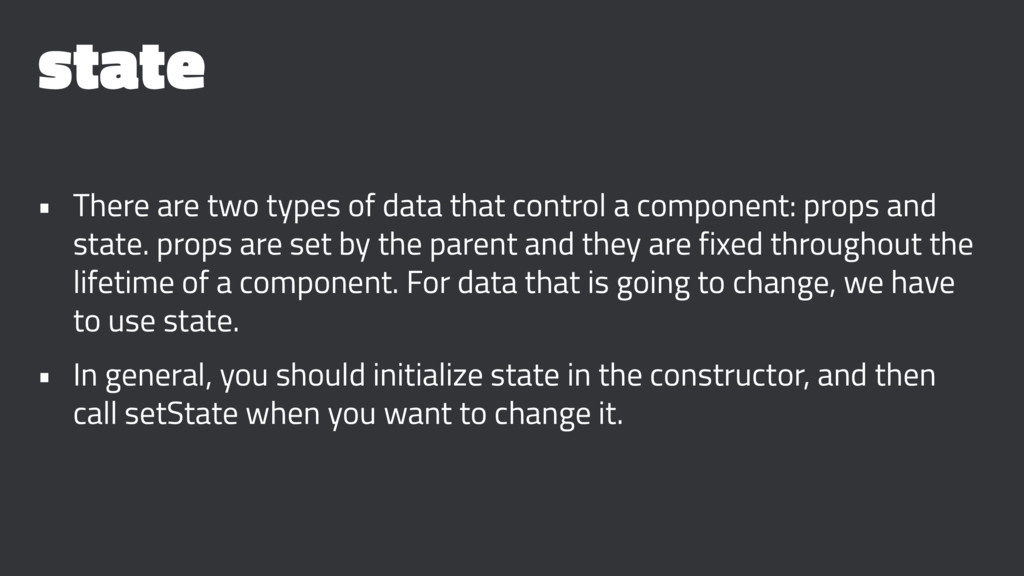The height and width of the screenshot is (576, 1024).
Task: Click the phrase "to use state."
Action: pos(156,321)
